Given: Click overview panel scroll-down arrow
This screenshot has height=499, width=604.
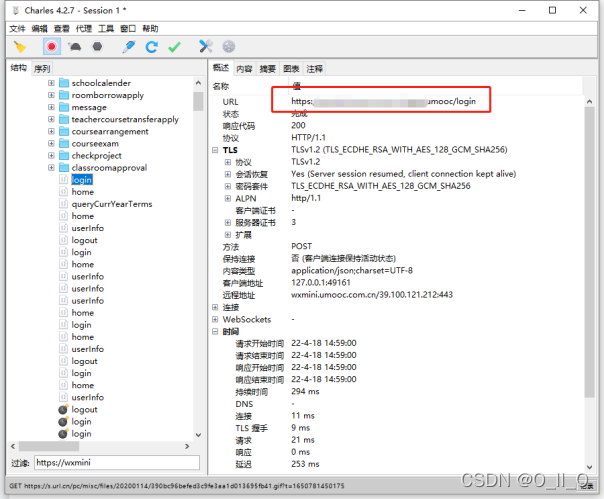Looking at the screenshot, I should click(589, 467).
